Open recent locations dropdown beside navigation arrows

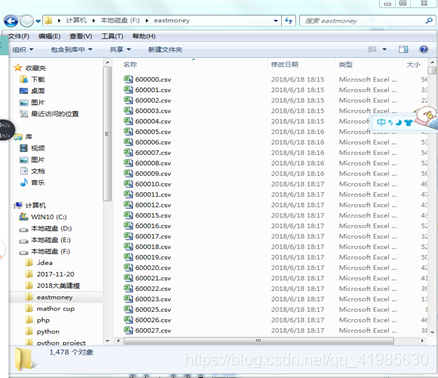tap(38, 21)
